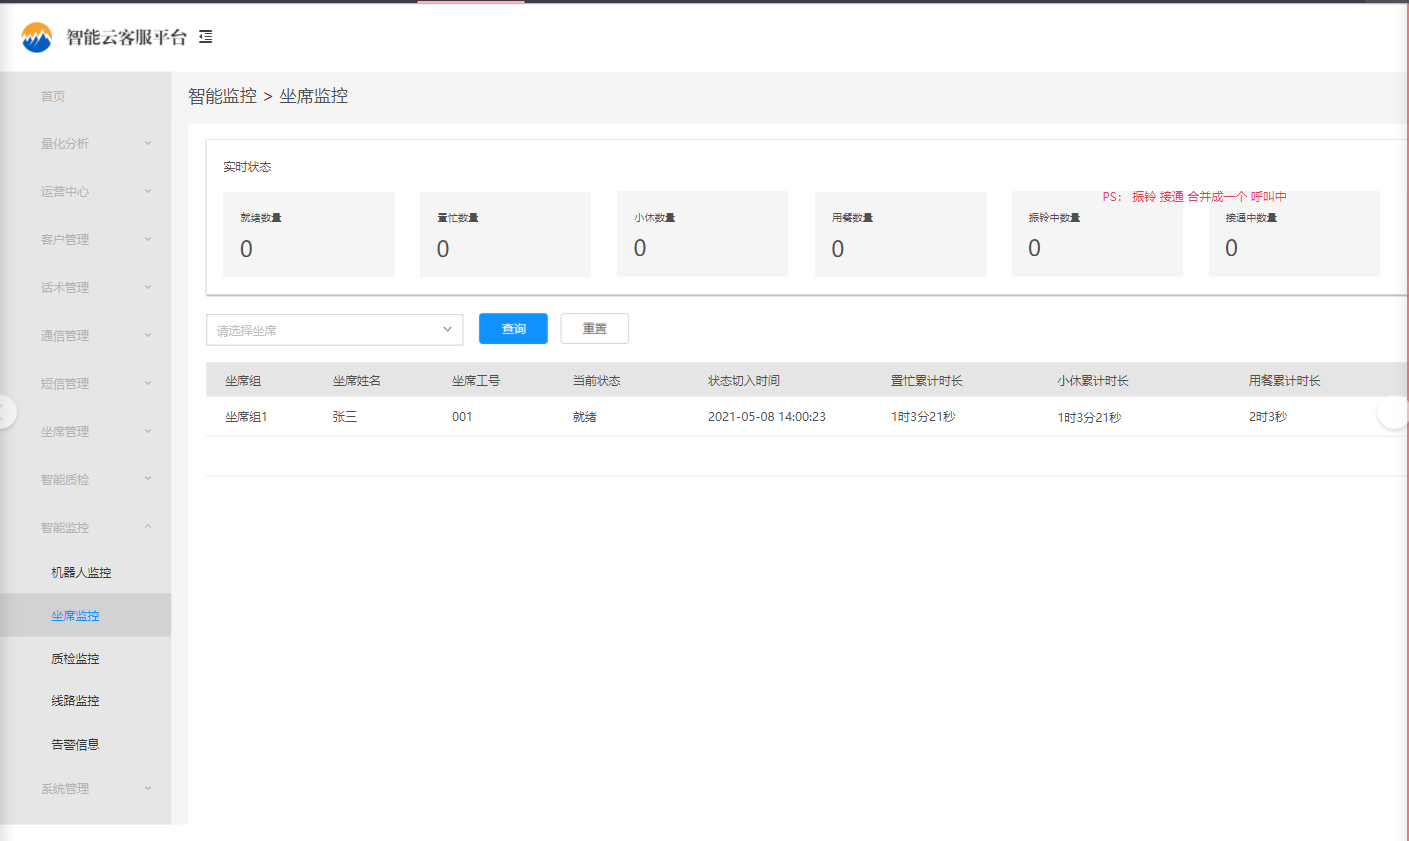Expand the 通信管理 menu

86,336
